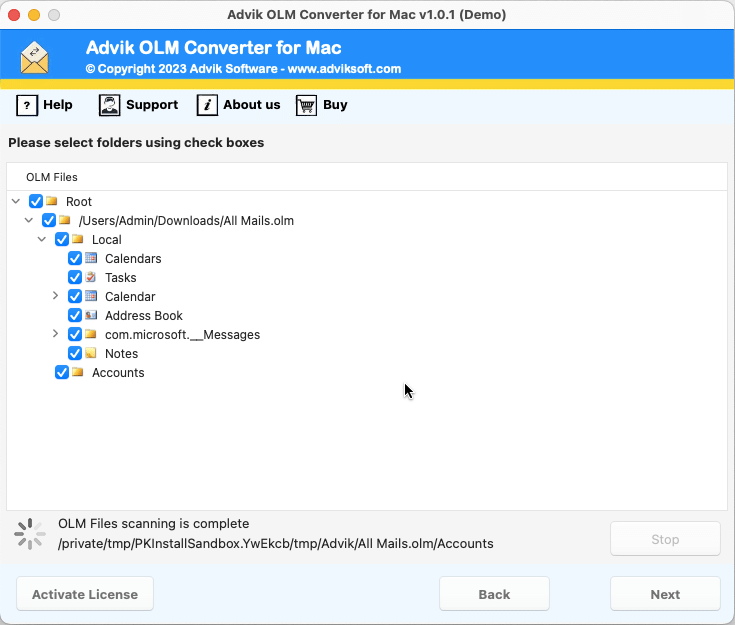Click the Notes sticky note icon
The height and width of the screenshot is (625, 735).
click(91, 353)
